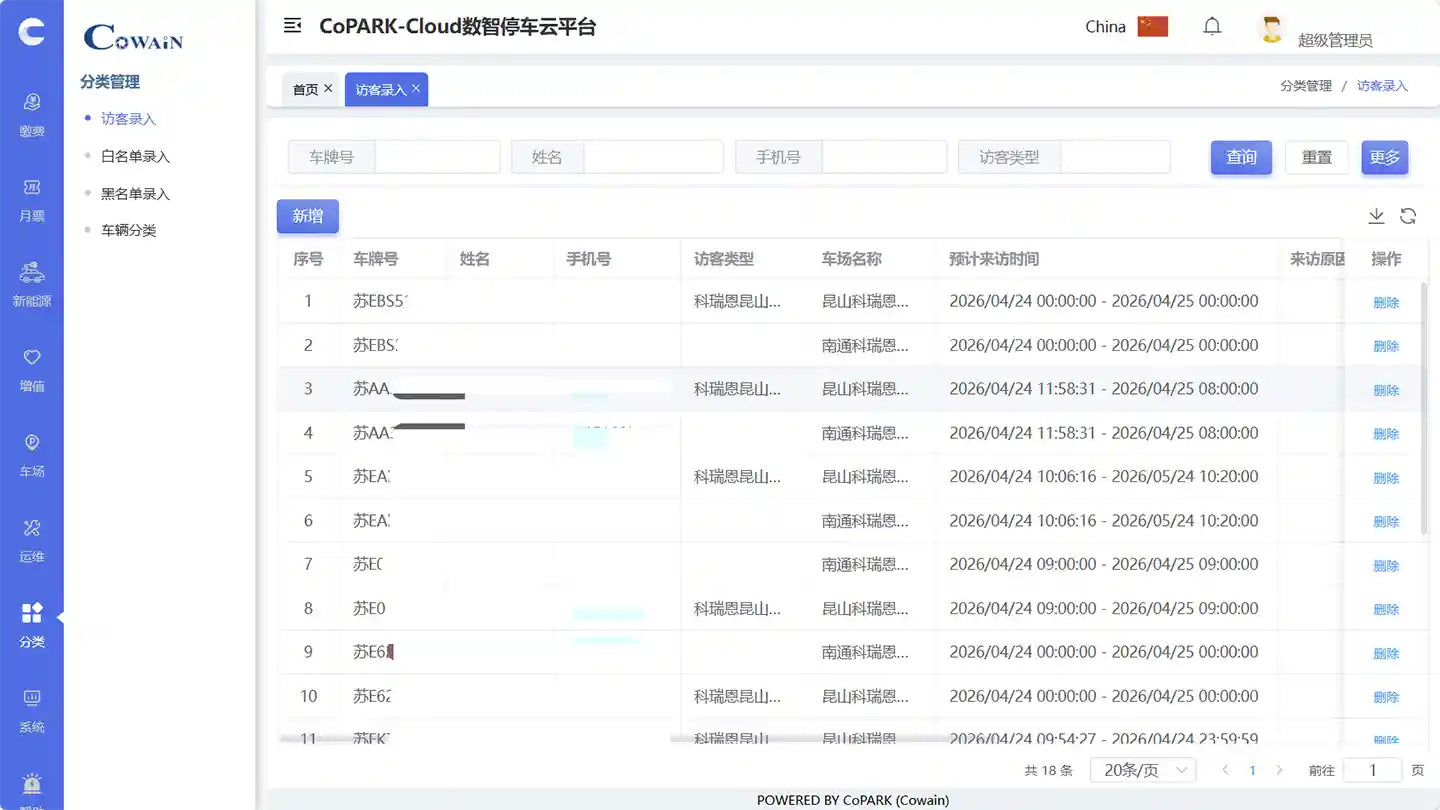Close the 首页 tab
This screenshot has height=810, width=1440.
tap(328, 88)
